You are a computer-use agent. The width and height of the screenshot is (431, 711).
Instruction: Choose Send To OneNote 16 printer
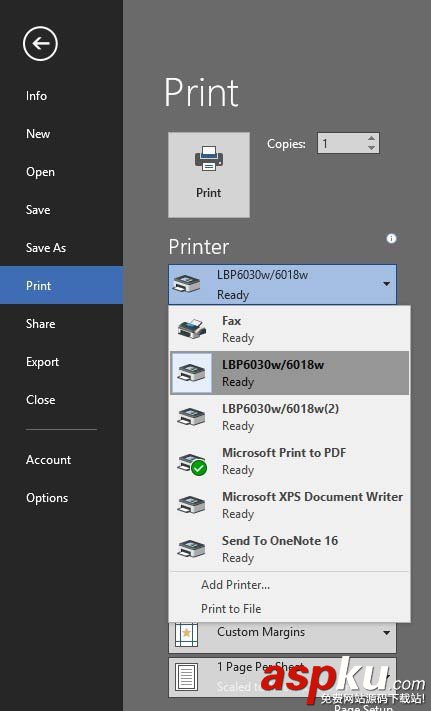pos(290,549)
